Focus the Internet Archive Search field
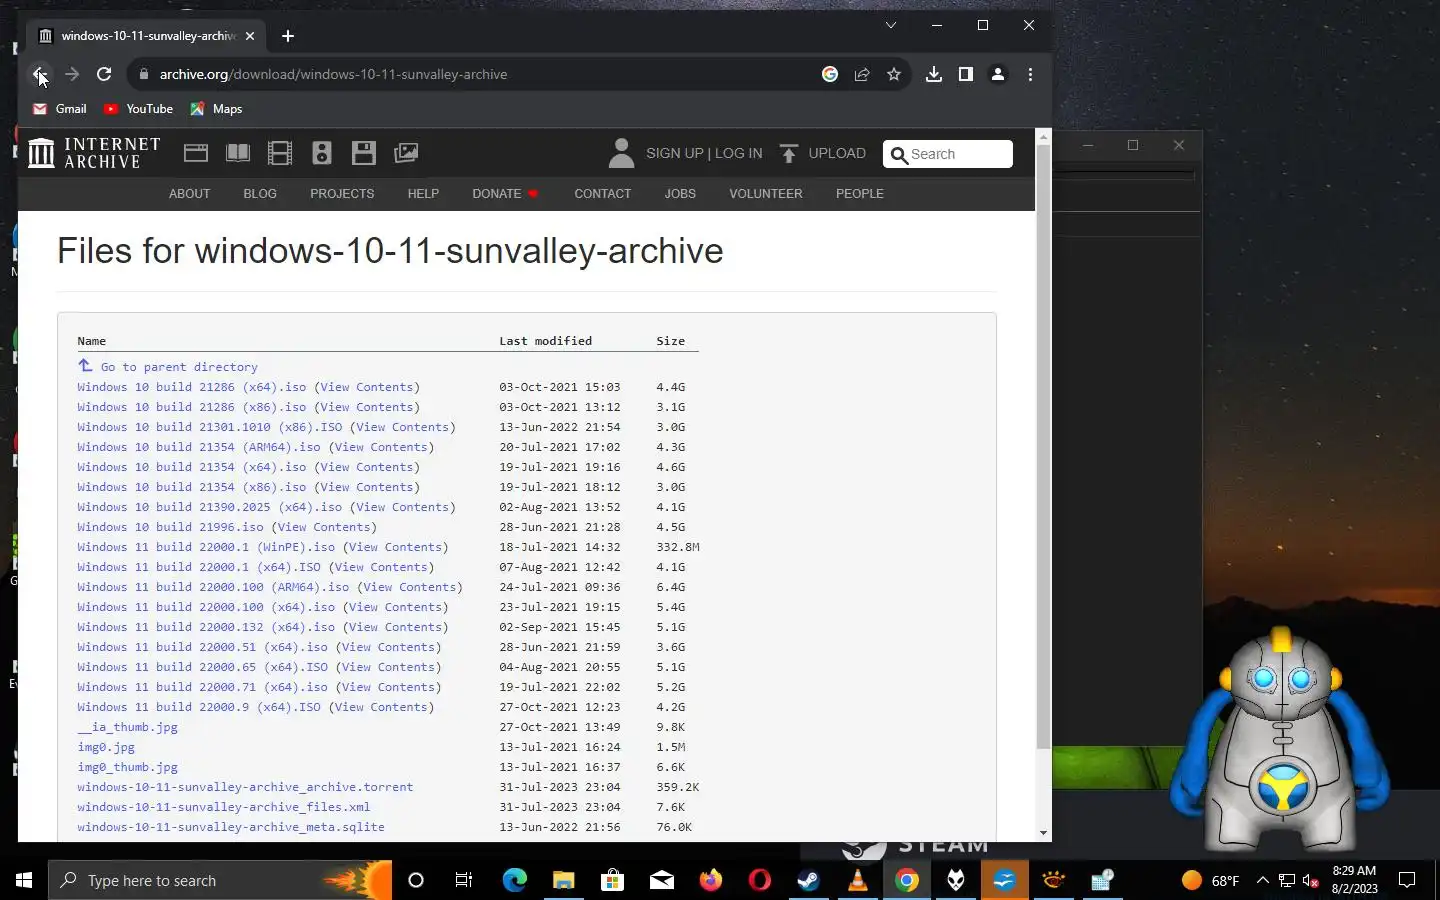The width and height of the screenshot is (1440, 900). pyautogui.click(x=948, y=154)
